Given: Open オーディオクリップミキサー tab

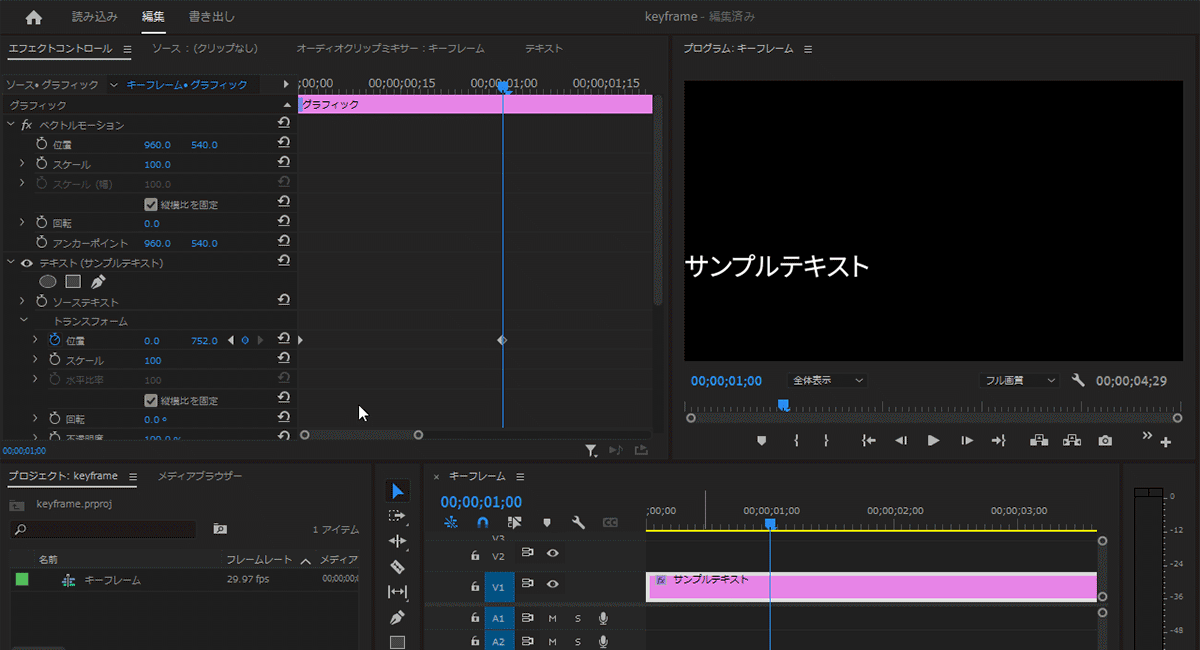Looking at the screenshot, I should pos(390,48).
